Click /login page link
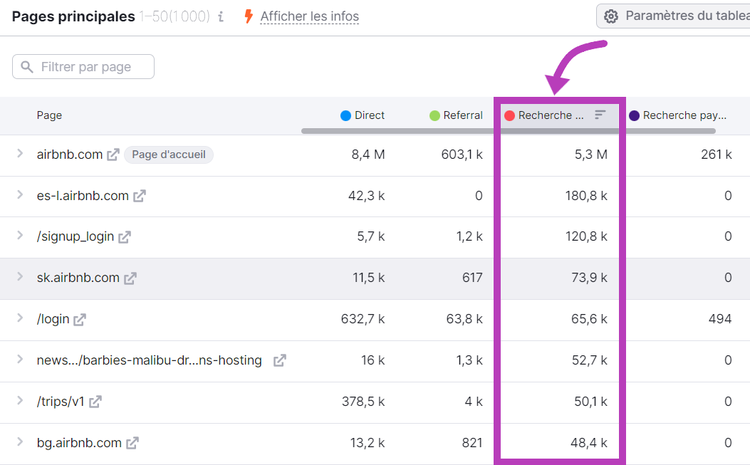The image size is (750, 465). pos(53,319)
